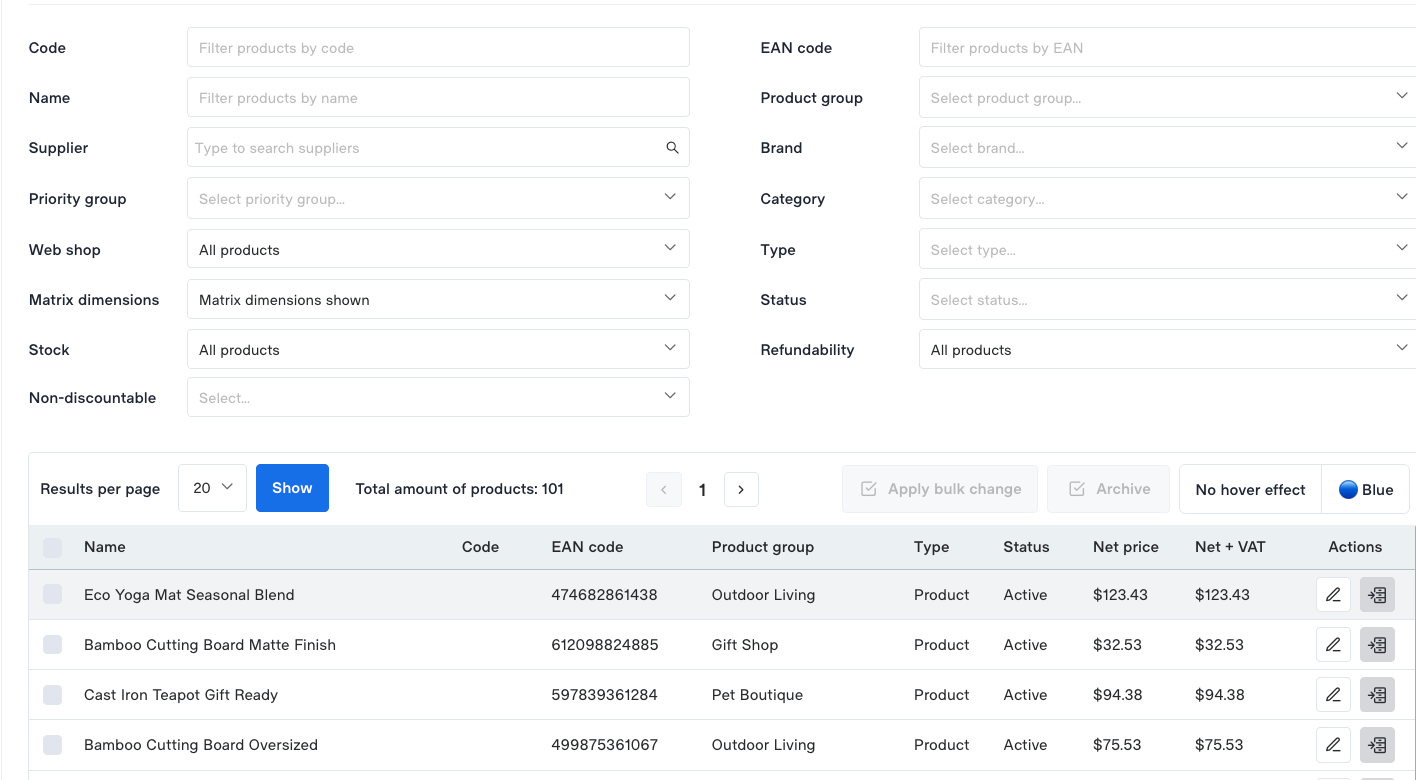This screenshot has height=780, width=1416.
Task: Select checkbox for Cast Iron Teapot Gift Ready
Action: (53, 695)
